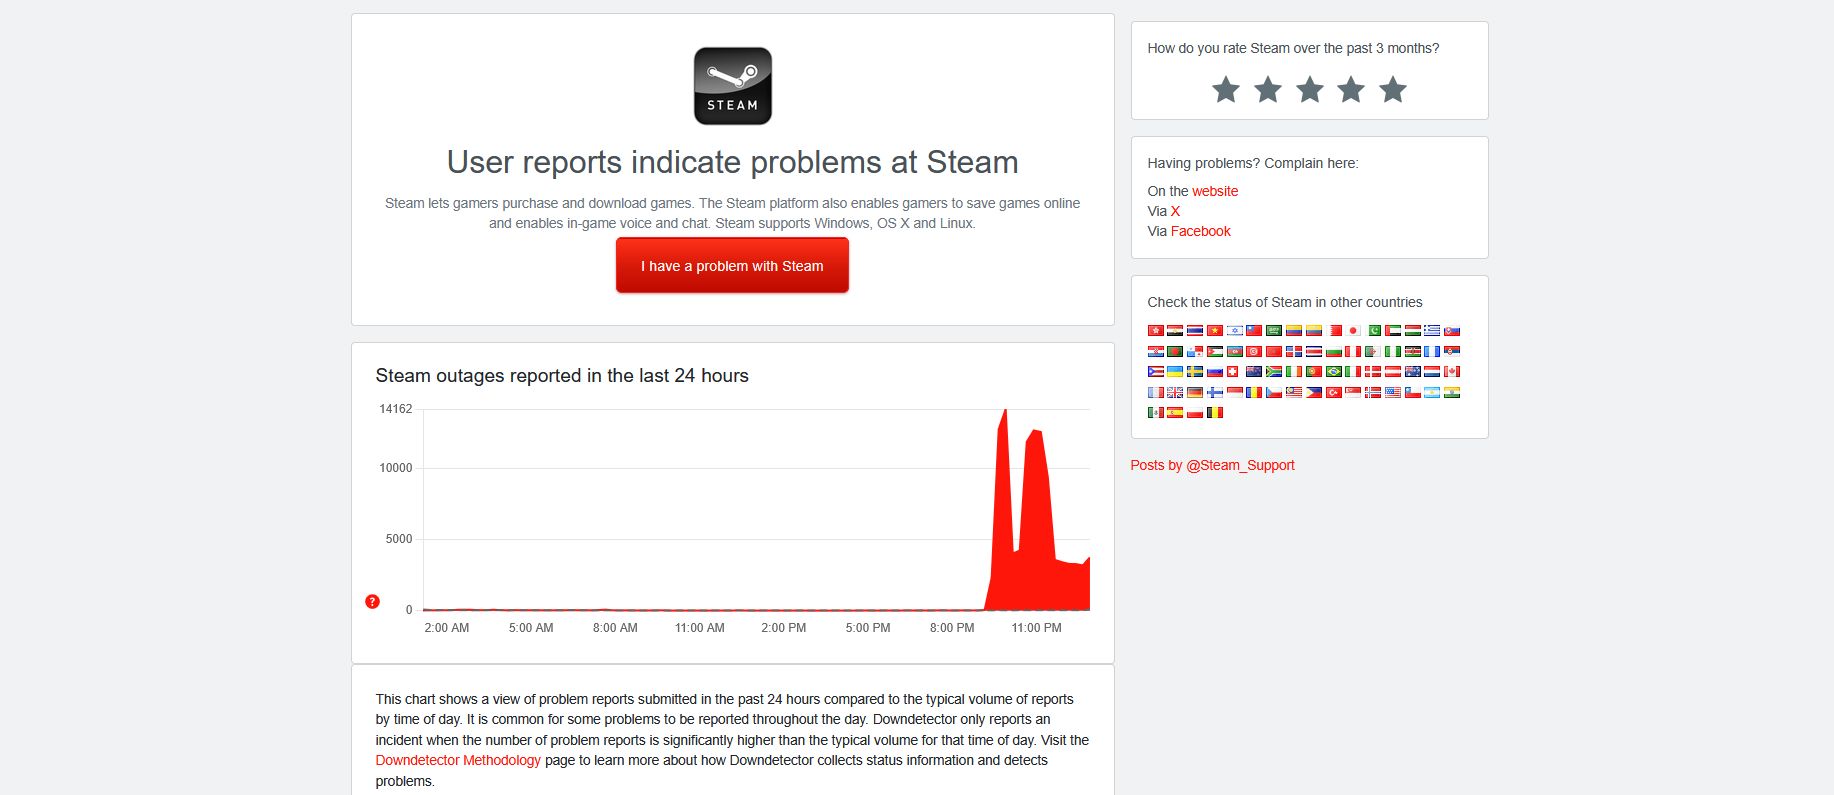Open the Facebook complaint link
The width and height of the screenshot is (1834, 795).
click(x=1200, y=231)
